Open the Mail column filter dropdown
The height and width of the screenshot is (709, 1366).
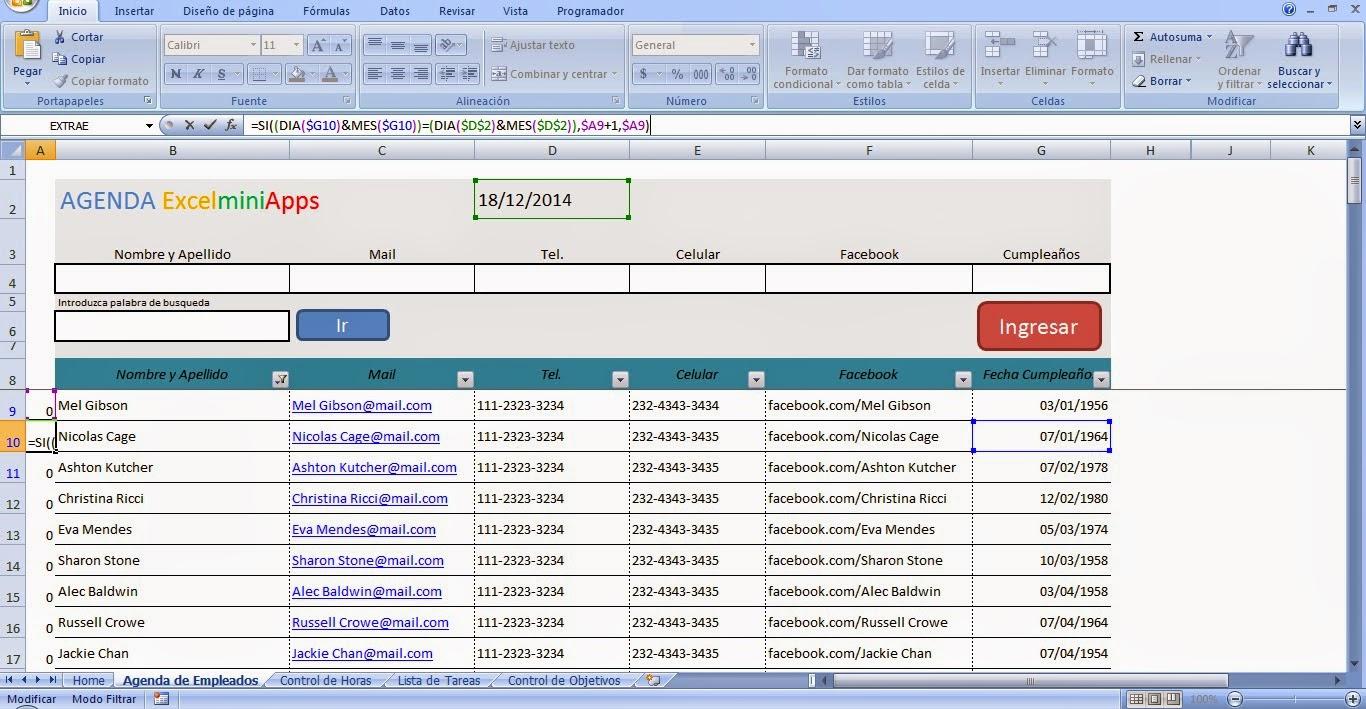[464, 379]
